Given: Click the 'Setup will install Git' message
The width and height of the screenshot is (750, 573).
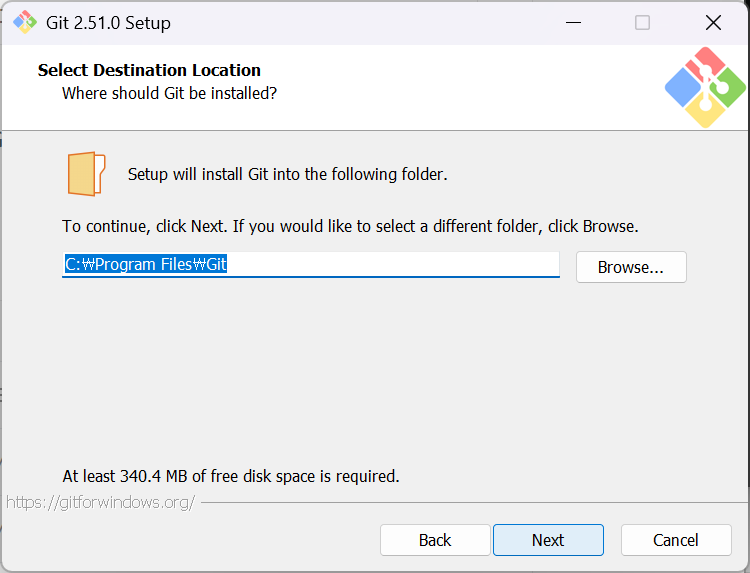Looking at the screenshot, I should click(x=287, y=174).
